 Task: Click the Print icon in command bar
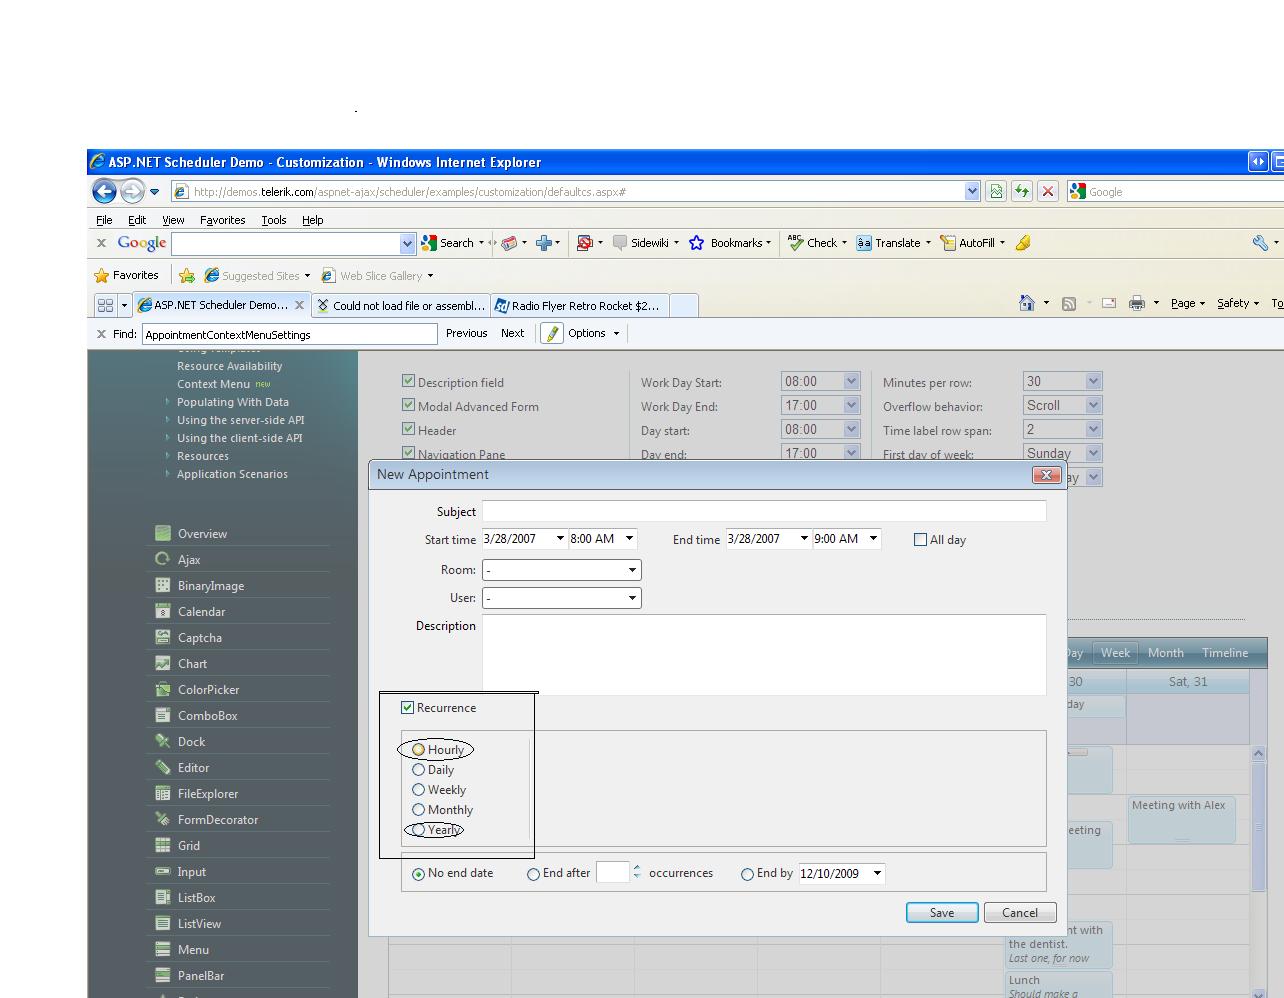point(1137,303)
